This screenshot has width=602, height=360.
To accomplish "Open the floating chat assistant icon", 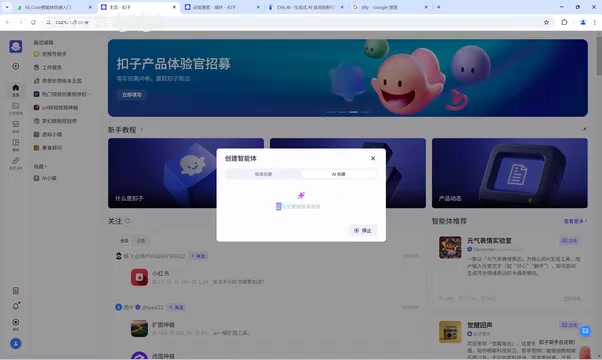I will (x=585, y=331).
